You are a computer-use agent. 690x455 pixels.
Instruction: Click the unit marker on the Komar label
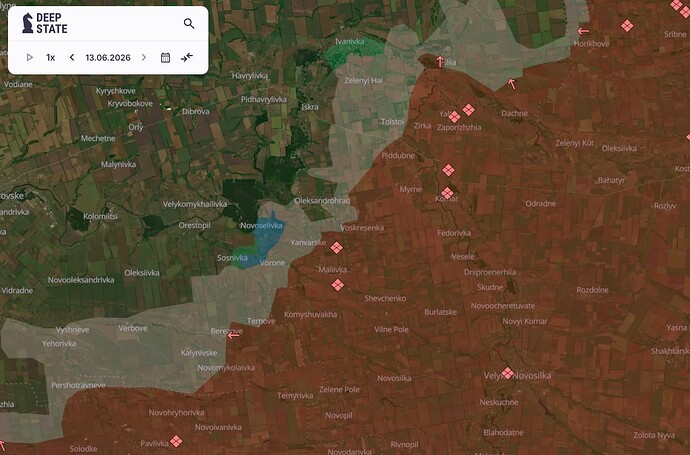[x=447, y=193]
